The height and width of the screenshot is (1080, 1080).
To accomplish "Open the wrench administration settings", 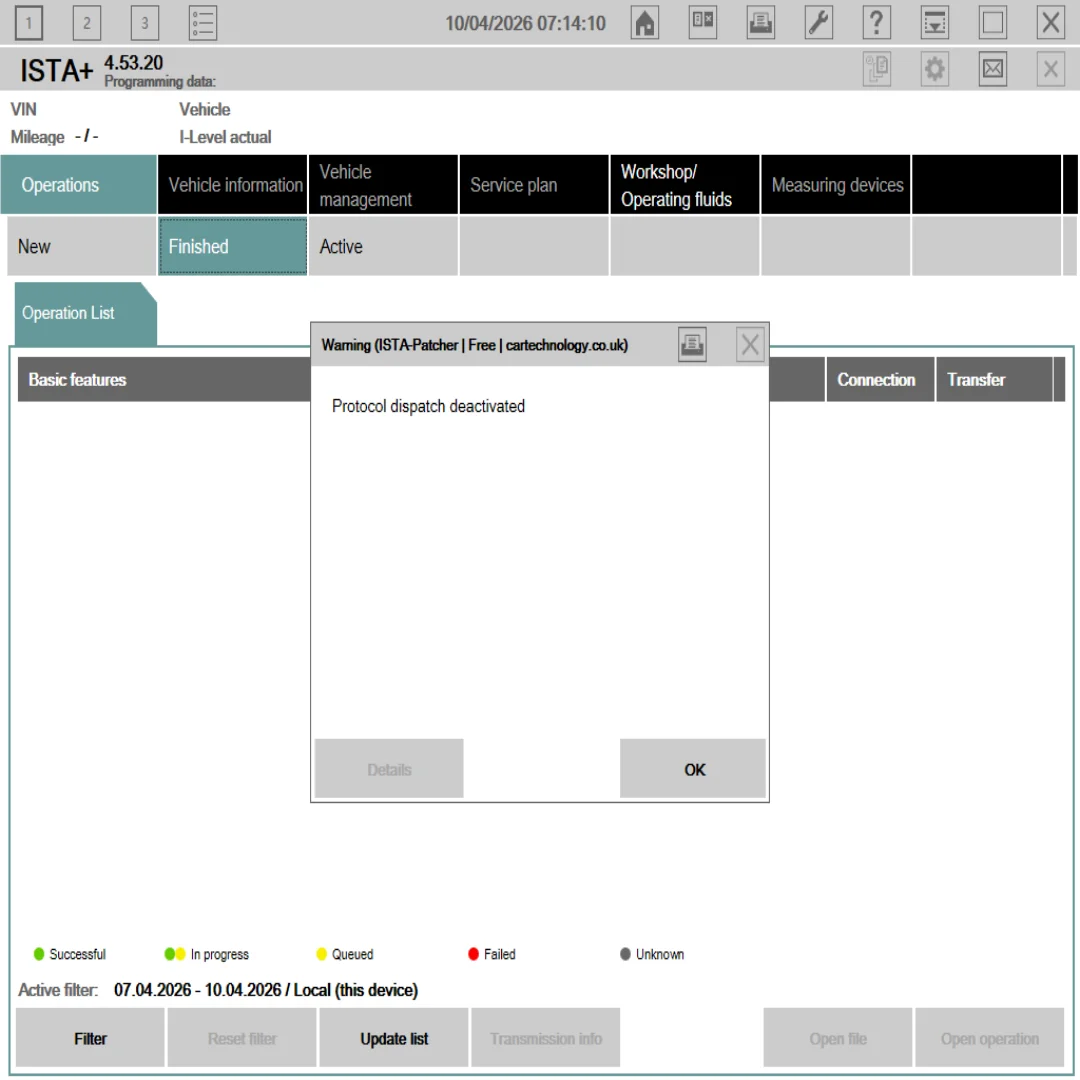I will click(x=819, y=23).
